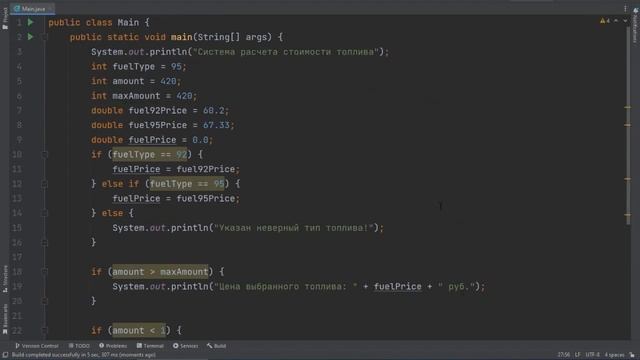Click the warning stripe mark near line 7
Screen dimensions: 640x360
628,107
